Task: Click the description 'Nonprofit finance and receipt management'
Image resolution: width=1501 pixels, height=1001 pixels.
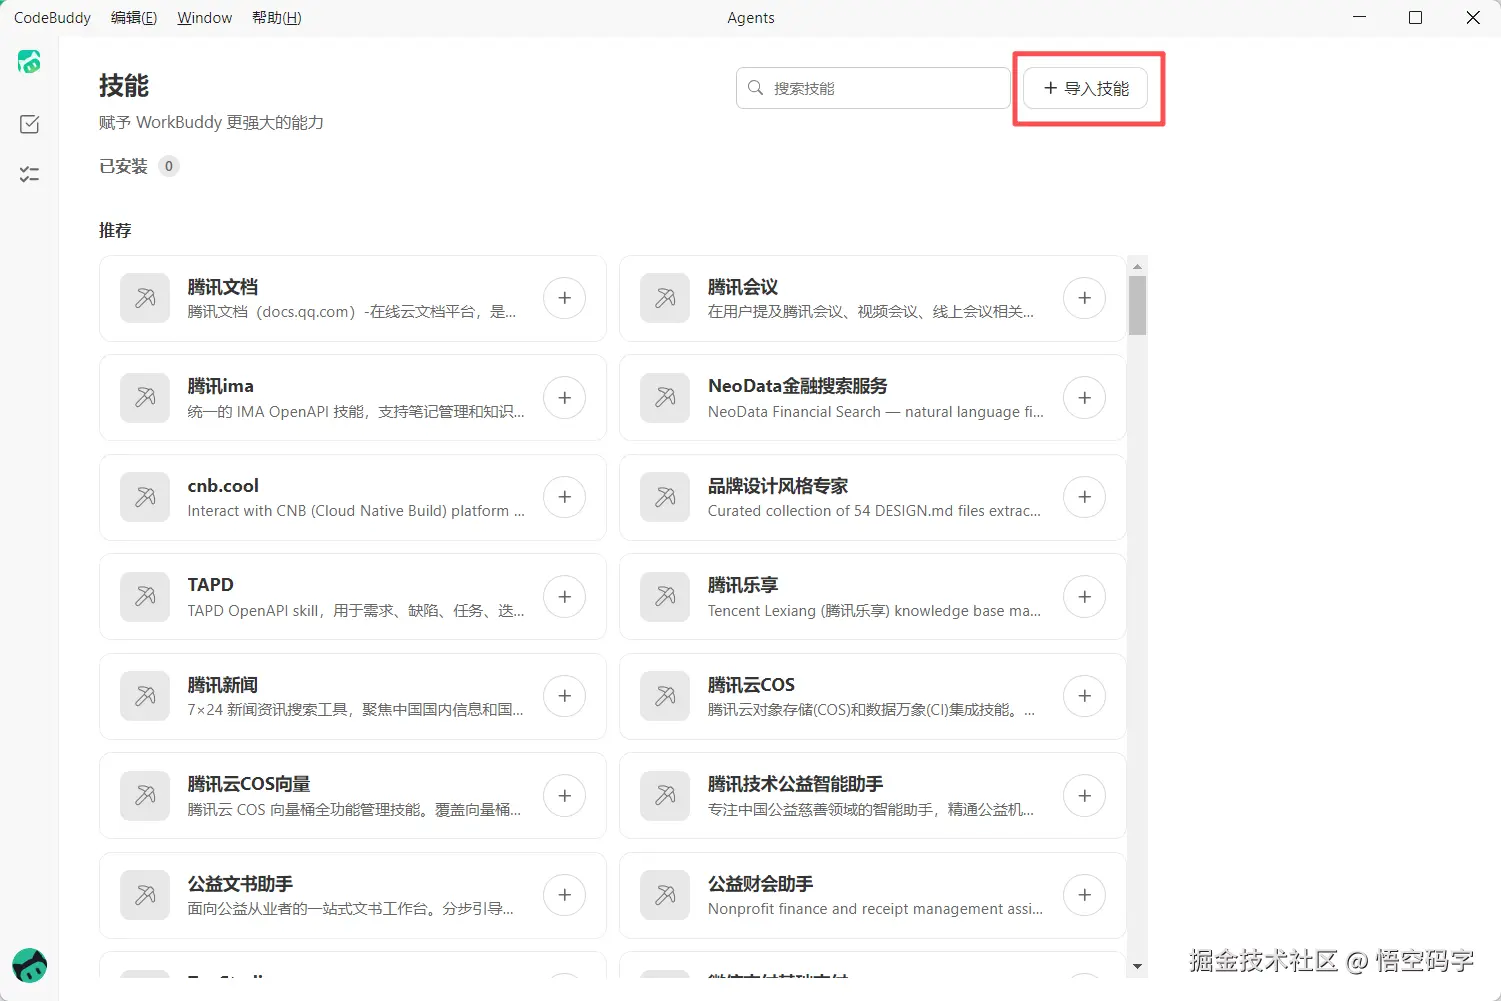Action: click(x=875, y=909)
